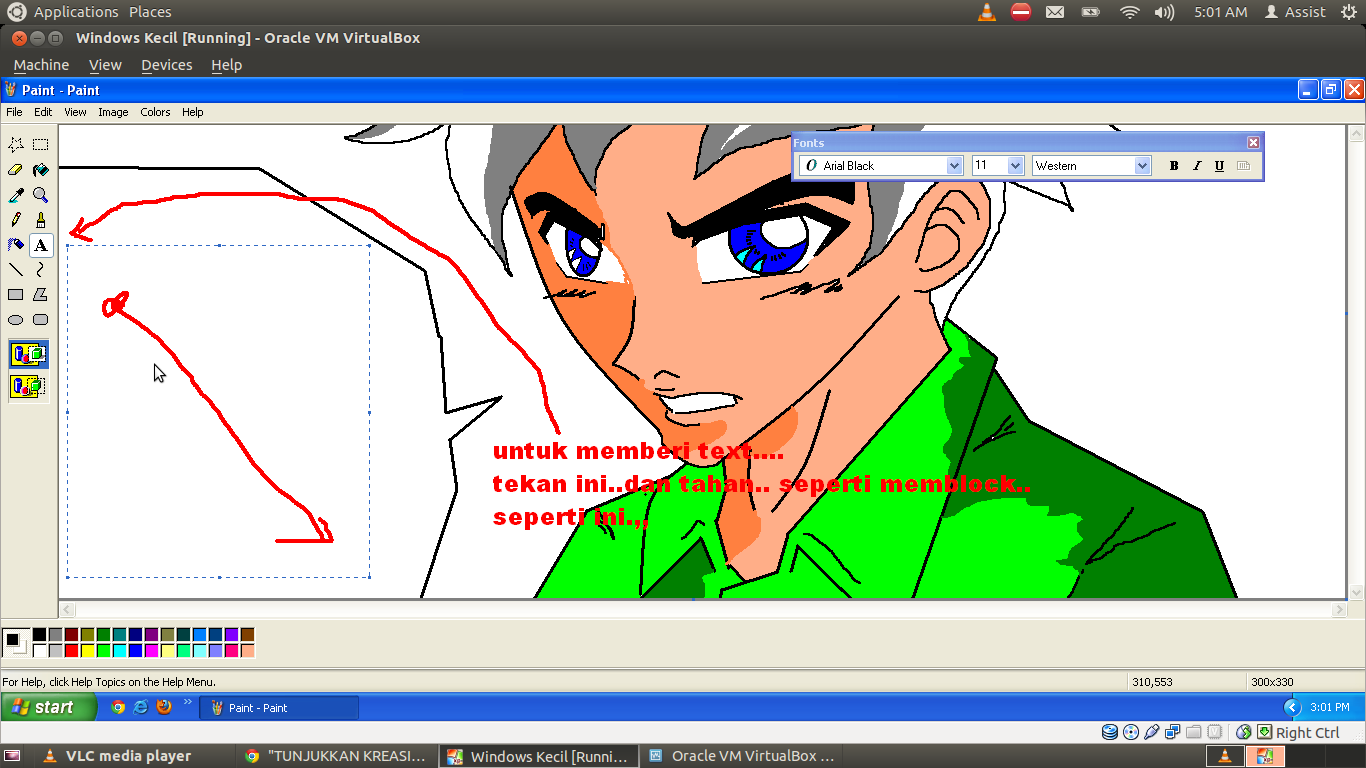This screenshot has height=768, width=1366.
Task: Choose the Pencil tool
Action: [16, 220]
